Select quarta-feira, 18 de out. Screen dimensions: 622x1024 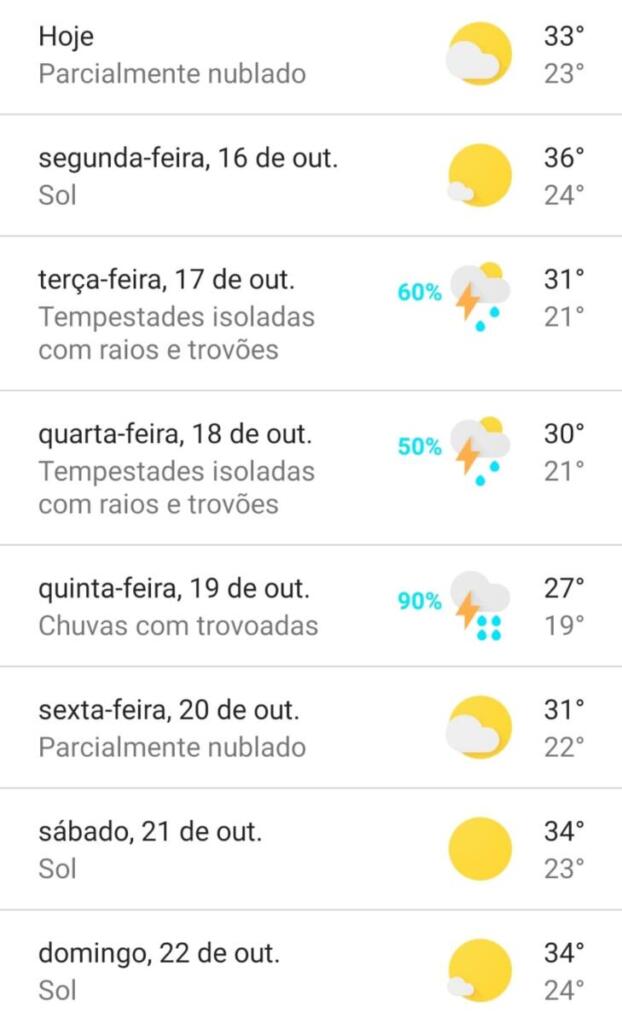click(x=176, y=435)
